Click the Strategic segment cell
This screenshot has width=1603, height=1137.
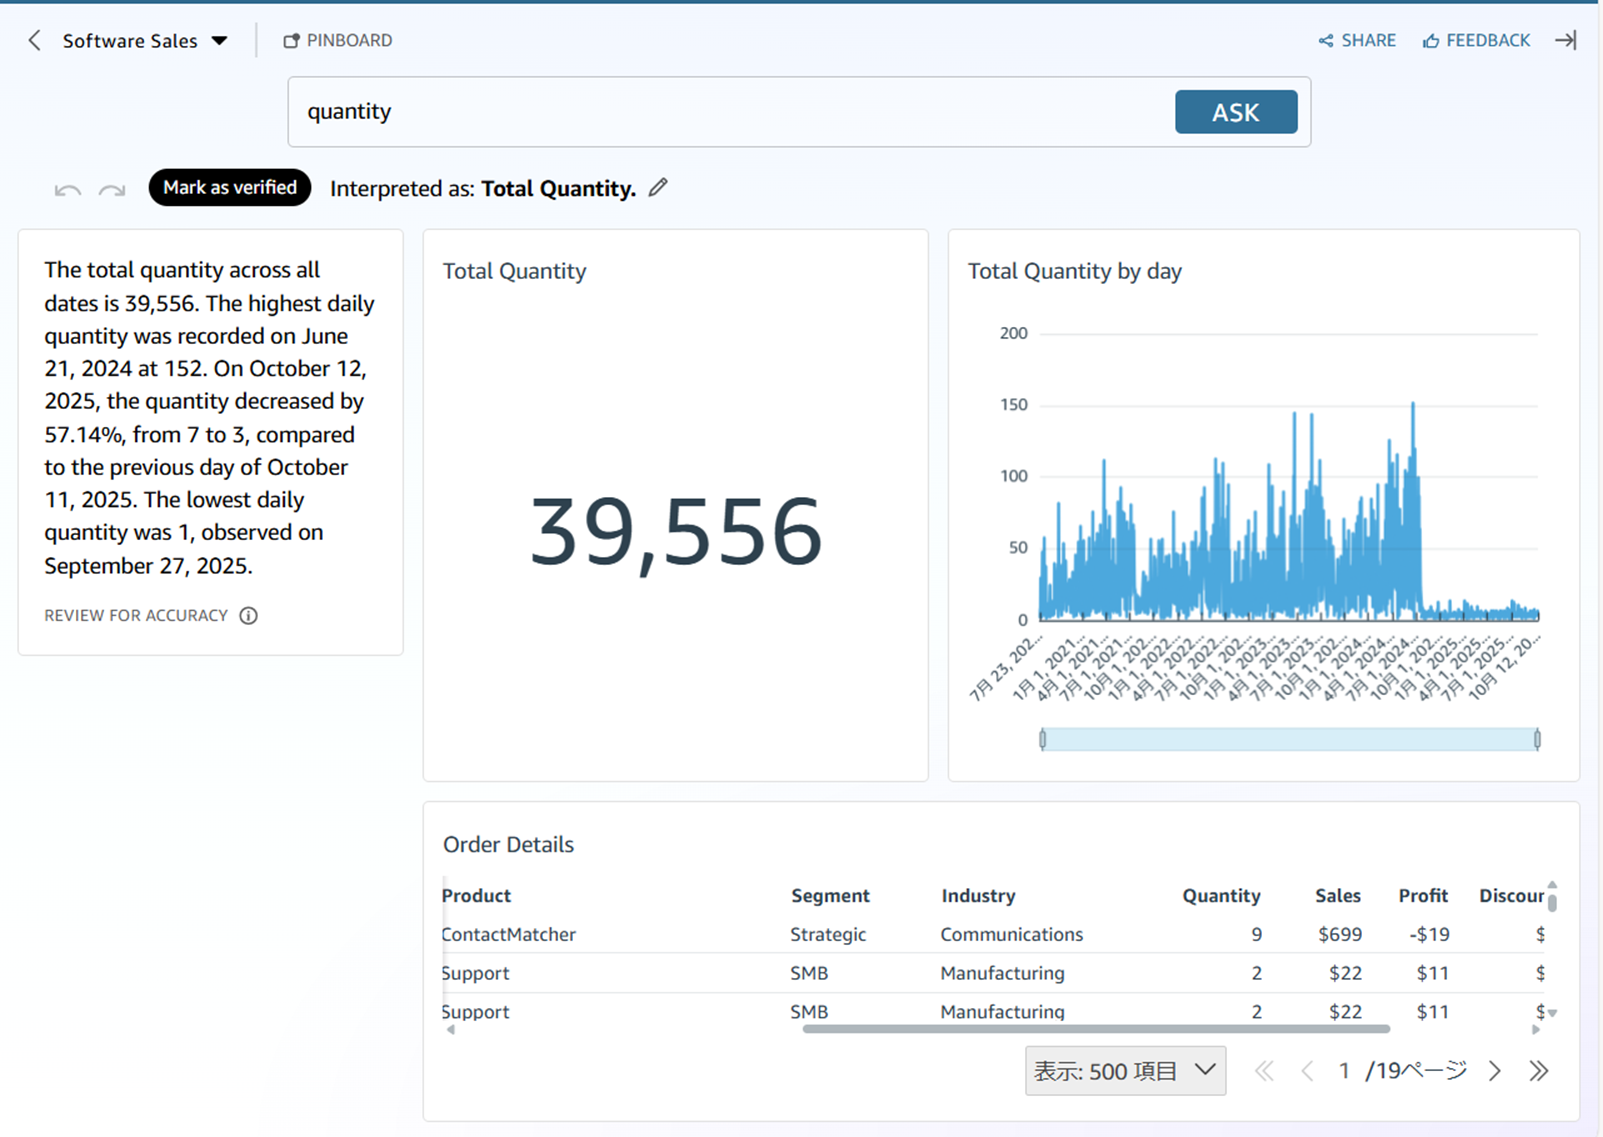[x=828, y=934]
